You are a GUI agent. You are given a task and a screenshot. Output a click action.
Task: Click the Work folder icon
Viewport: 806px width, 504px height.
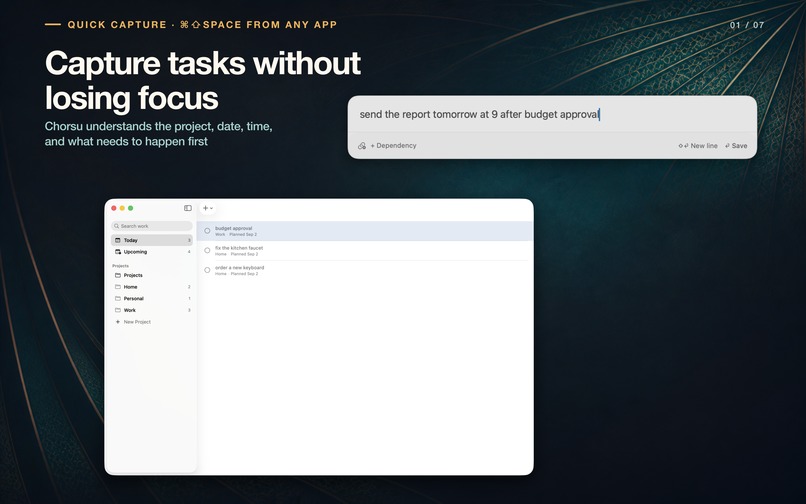pyautogui.click(x=118, y=310)
